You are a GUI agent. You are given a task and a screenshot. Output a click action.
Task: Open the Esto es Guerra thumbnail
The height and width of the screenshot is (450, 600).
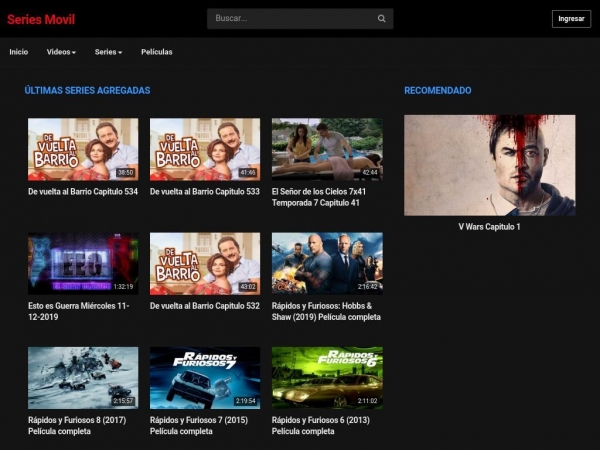(x=83, y=264)
